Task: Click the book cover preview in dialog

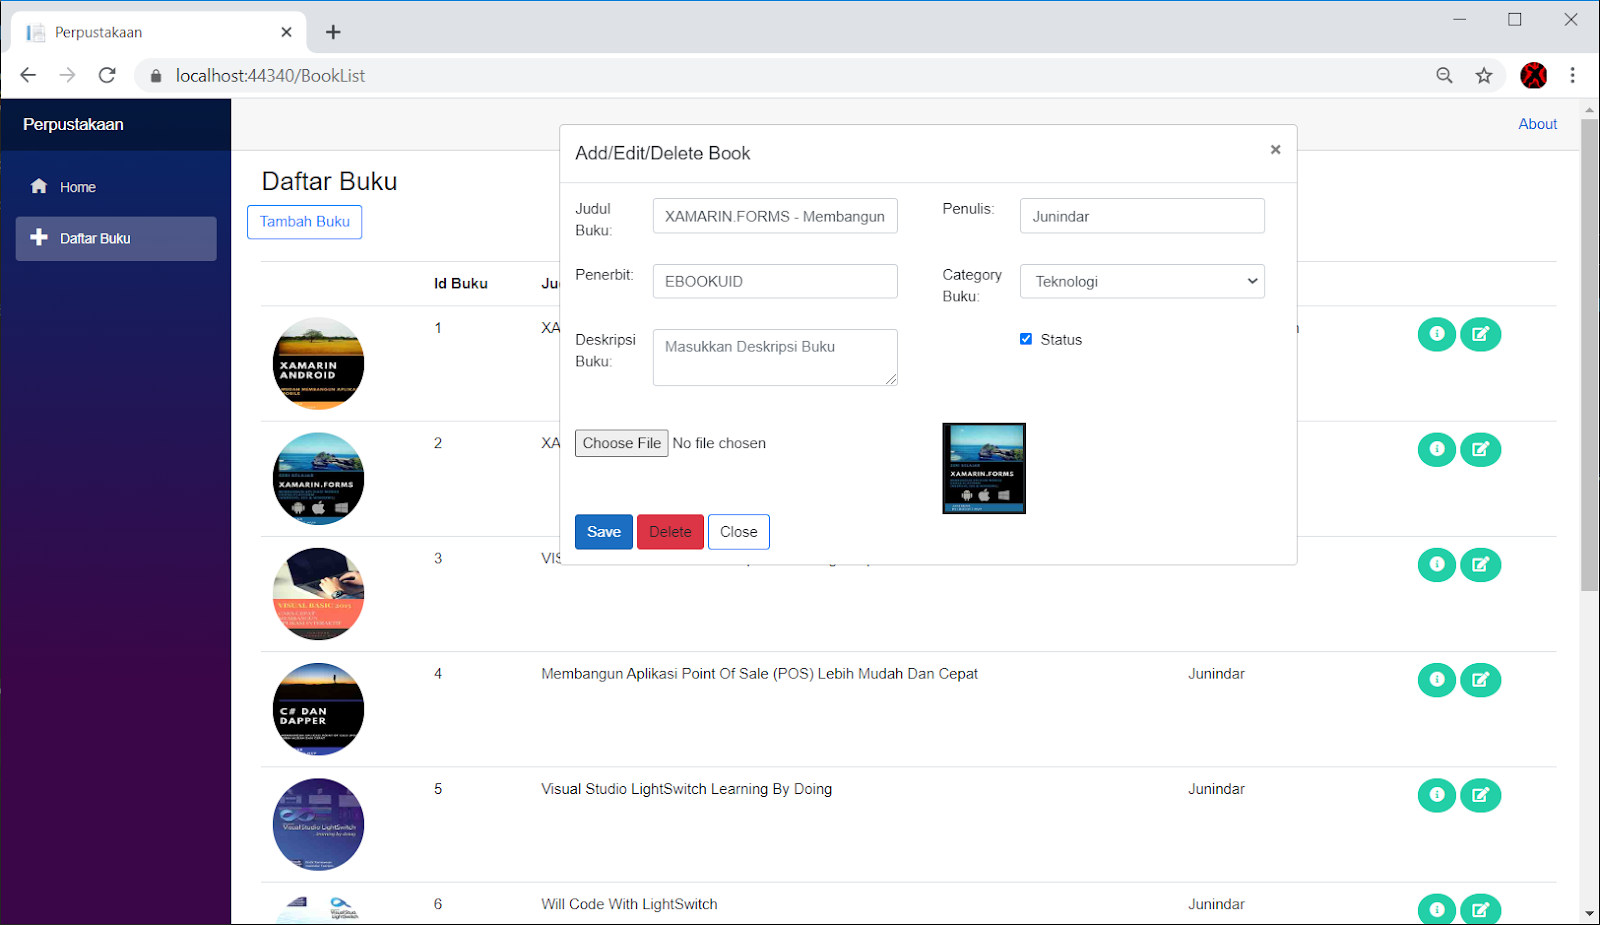Action: [984, 468]
